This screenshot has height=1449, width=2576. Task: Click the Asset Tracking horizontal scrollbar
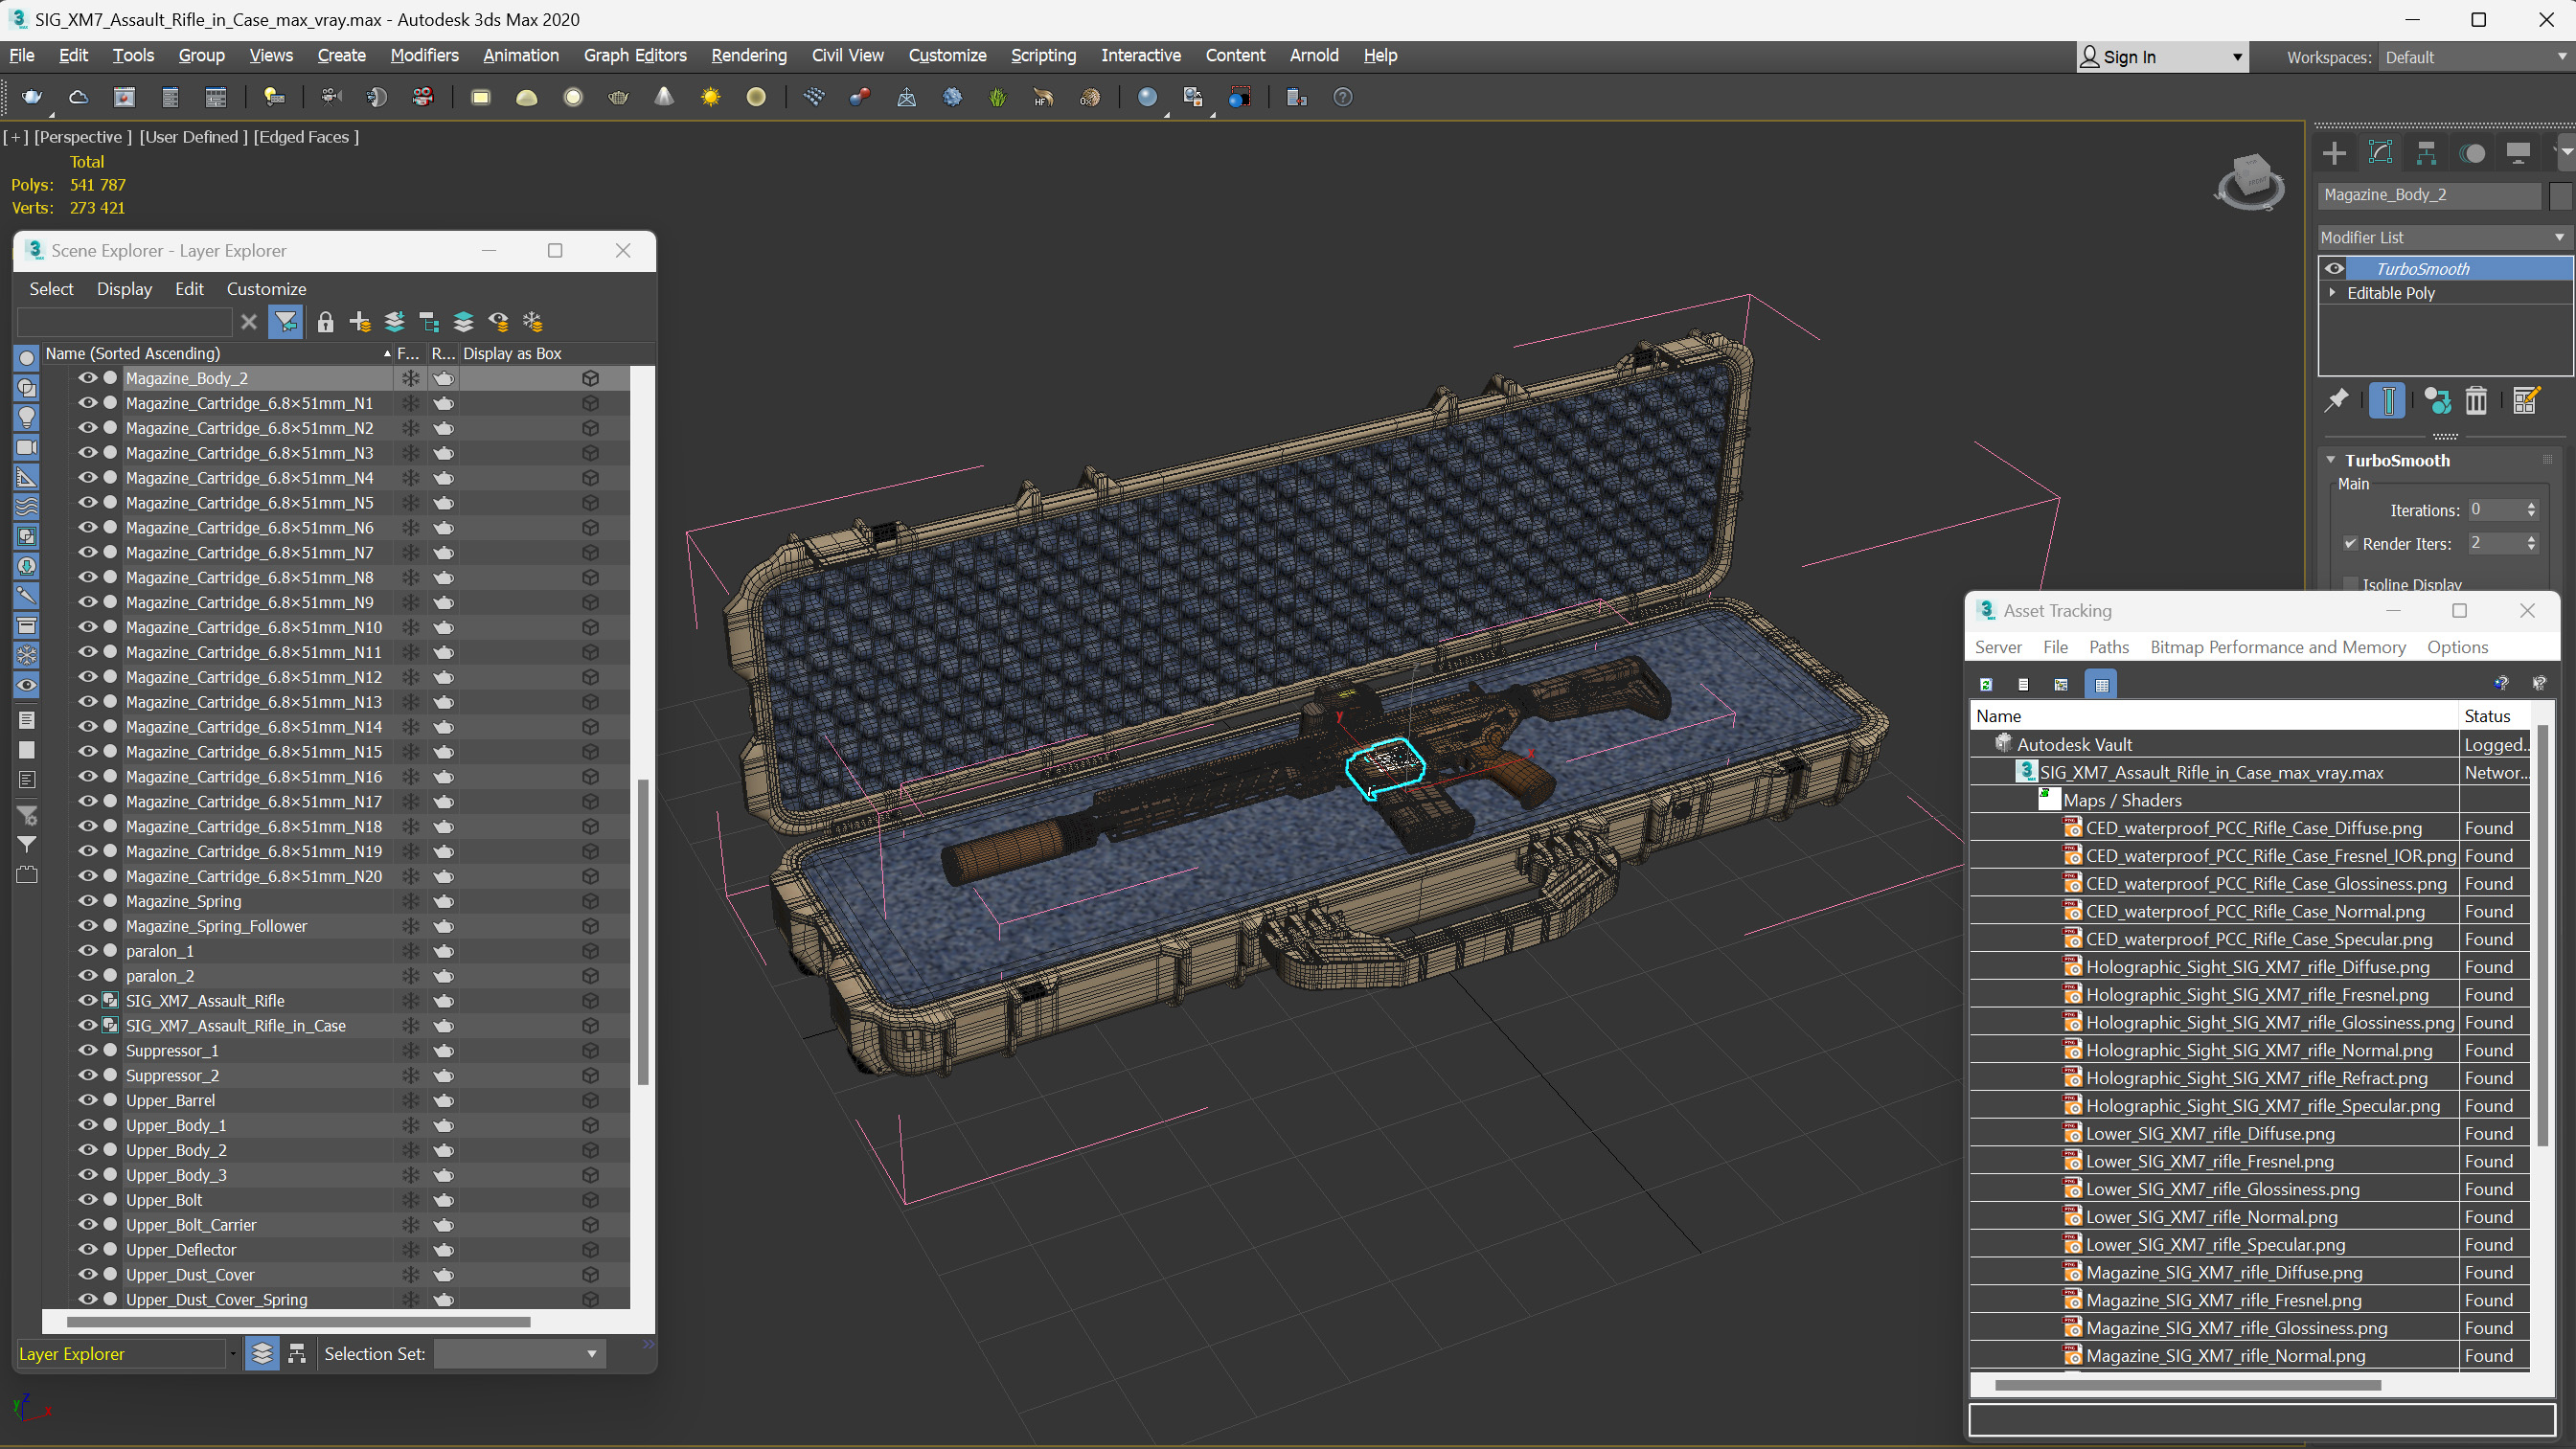coord(2187,1385)
